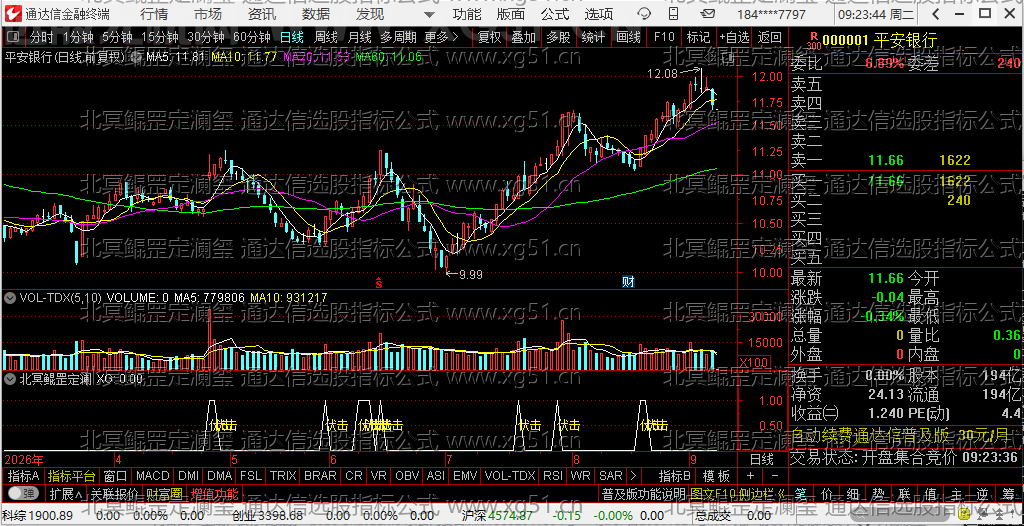The width and height of the screenshot is (1024, 526).
Task: Open the 多周期 multi-period view
Action: pos(398,37)
